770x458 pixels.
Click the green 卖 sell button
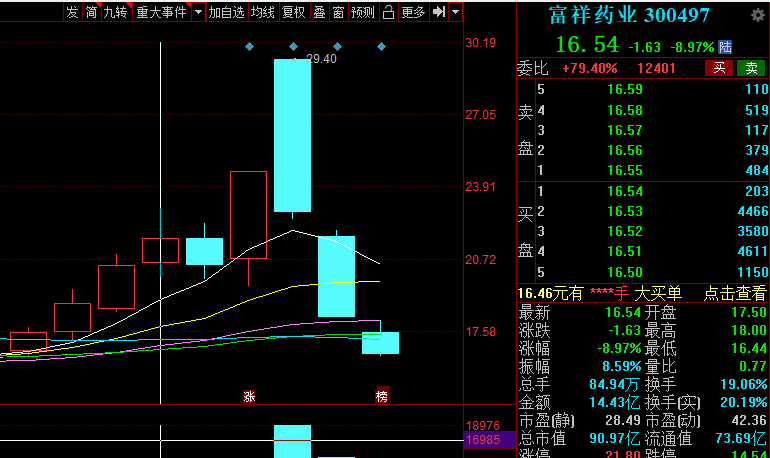(751, 68)
